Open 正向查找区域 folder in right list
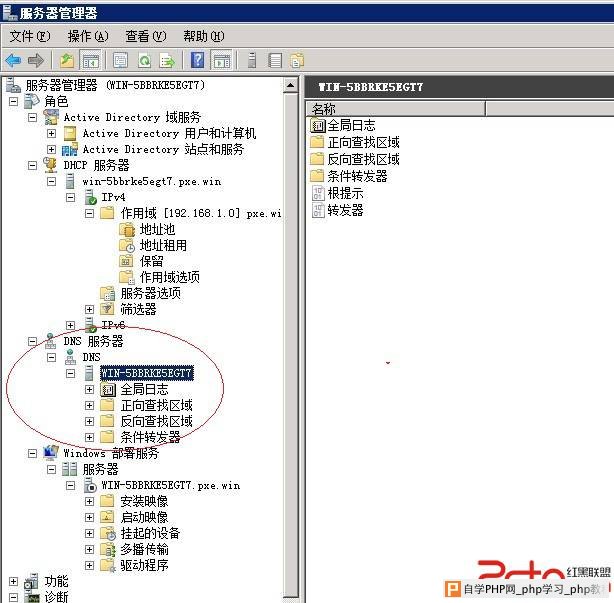Screen dimensions: 614x603 [x=363, y=143]
